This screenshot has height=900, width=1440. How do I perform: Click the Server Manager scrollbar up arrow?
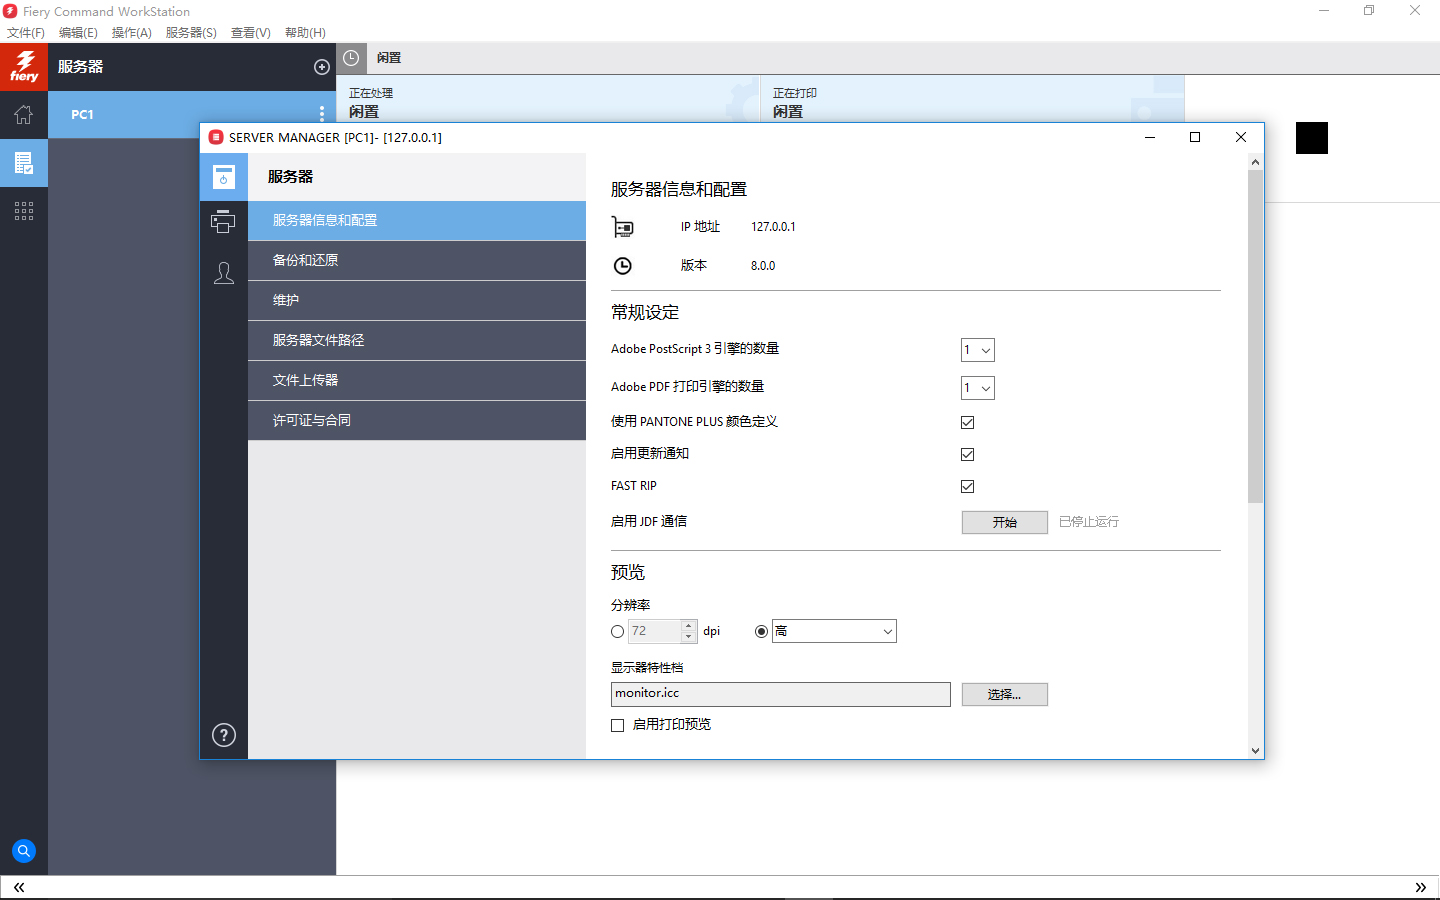tap(1256, 161)
